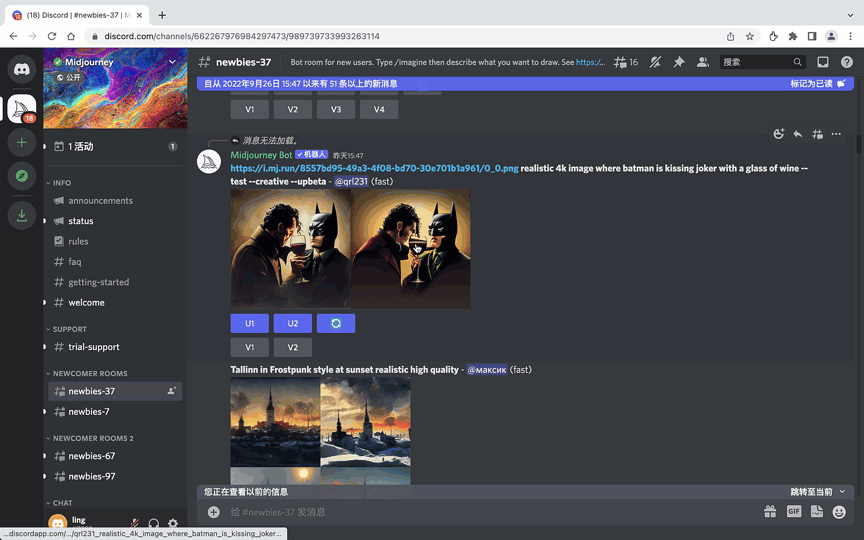Open the 1 活动 events item
Screen dimensions: 864x540
[x=115, y=147]
